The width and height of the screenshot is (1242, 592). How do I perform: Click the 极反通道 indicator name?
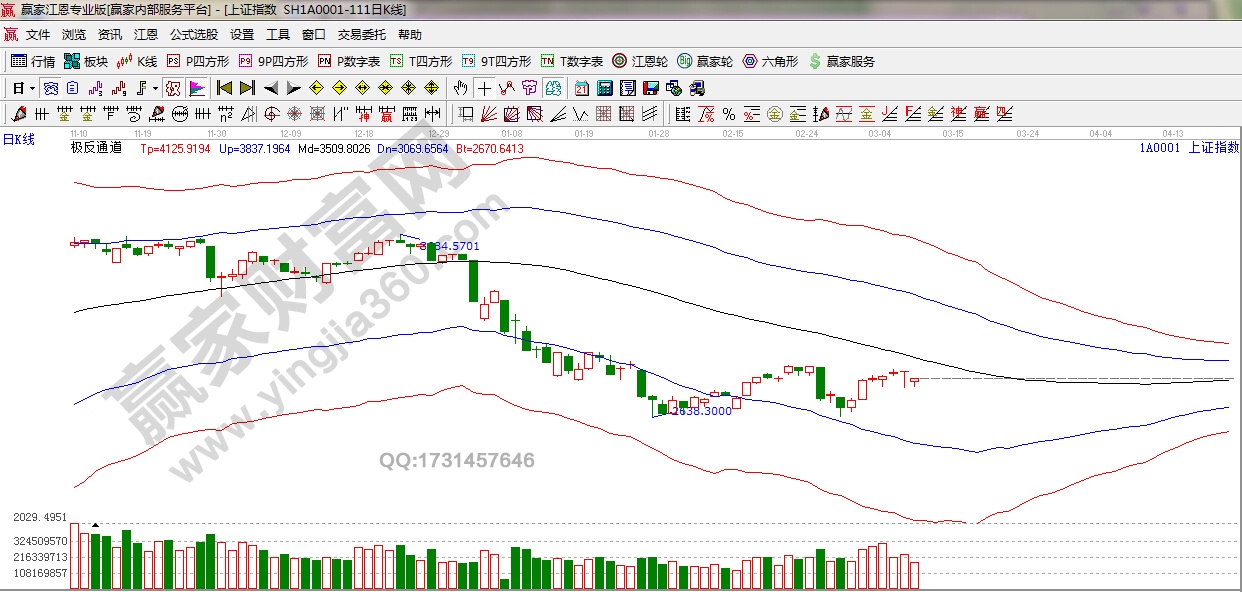tap(96, 148)
